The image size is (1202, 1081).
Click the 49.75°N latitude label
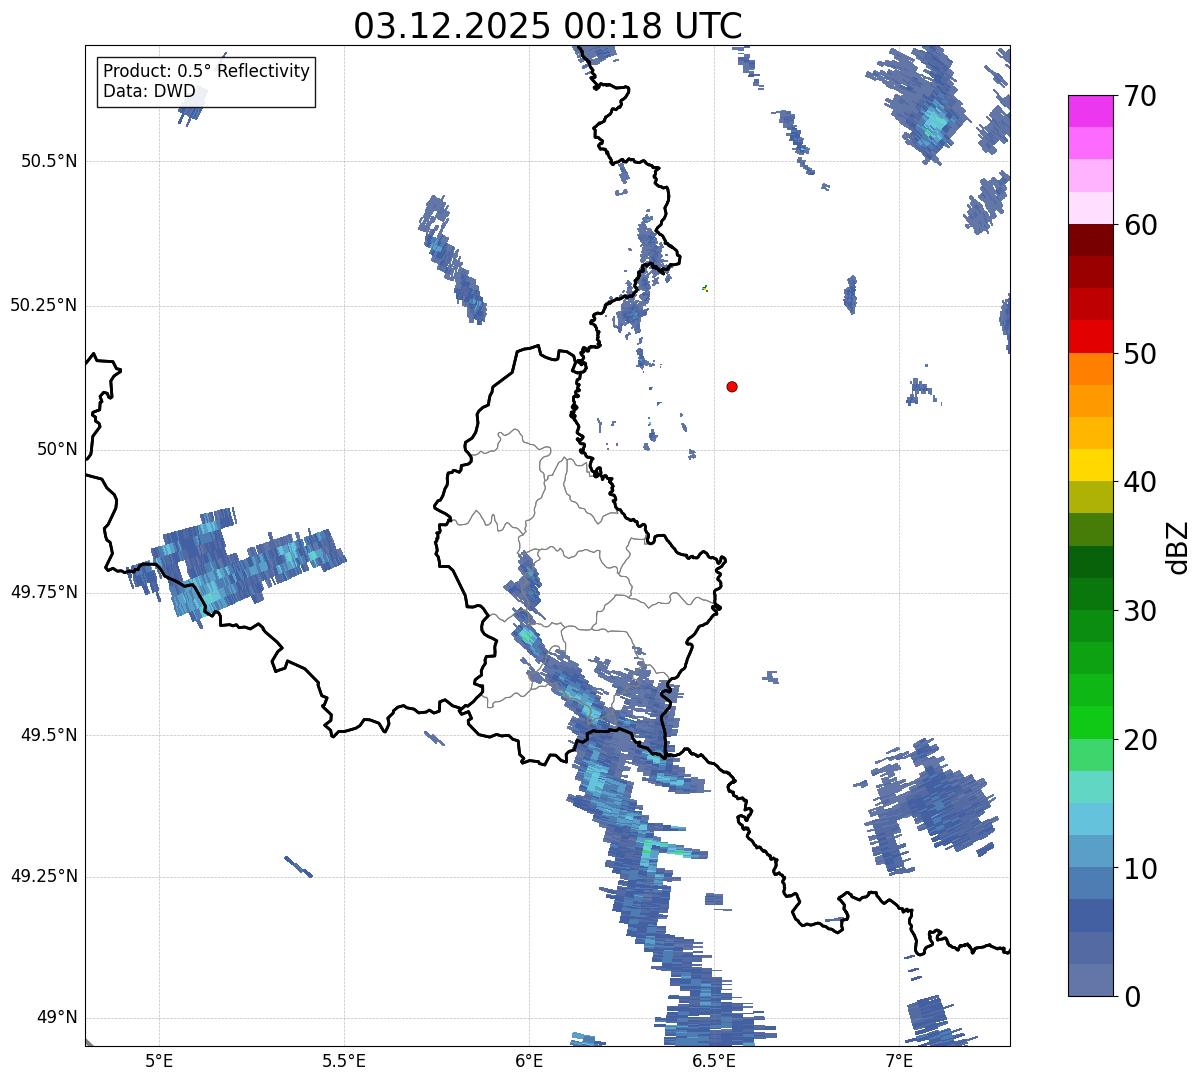43,592
